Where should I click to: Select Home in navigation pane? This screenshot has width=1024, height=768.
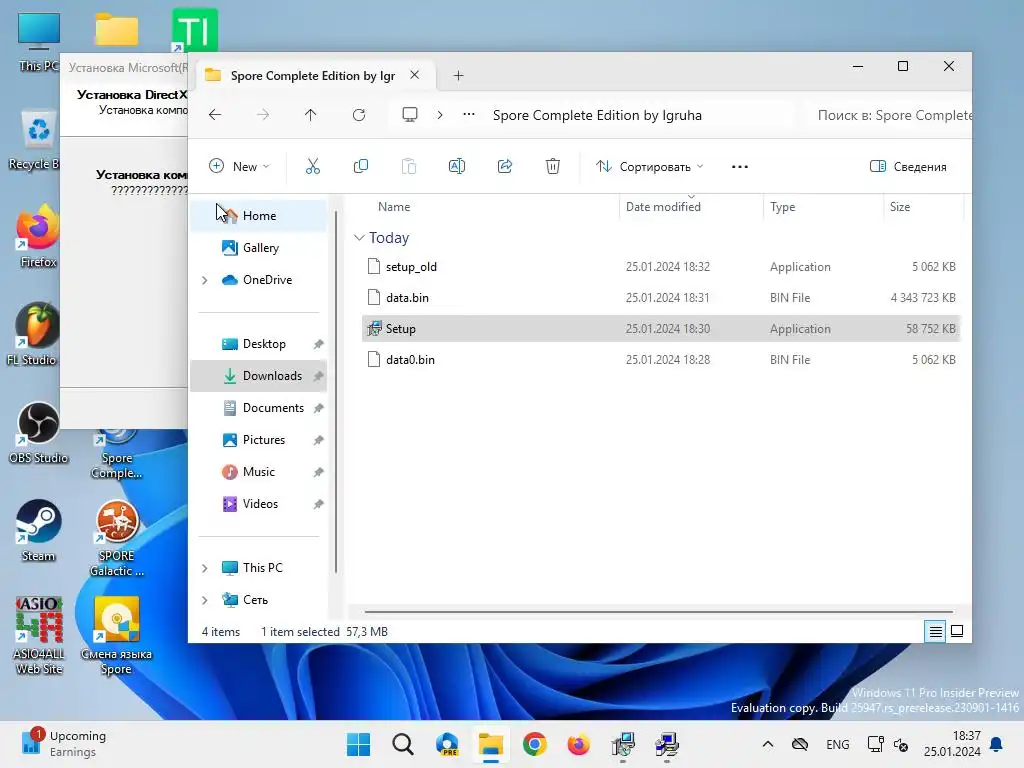[259, 216]
